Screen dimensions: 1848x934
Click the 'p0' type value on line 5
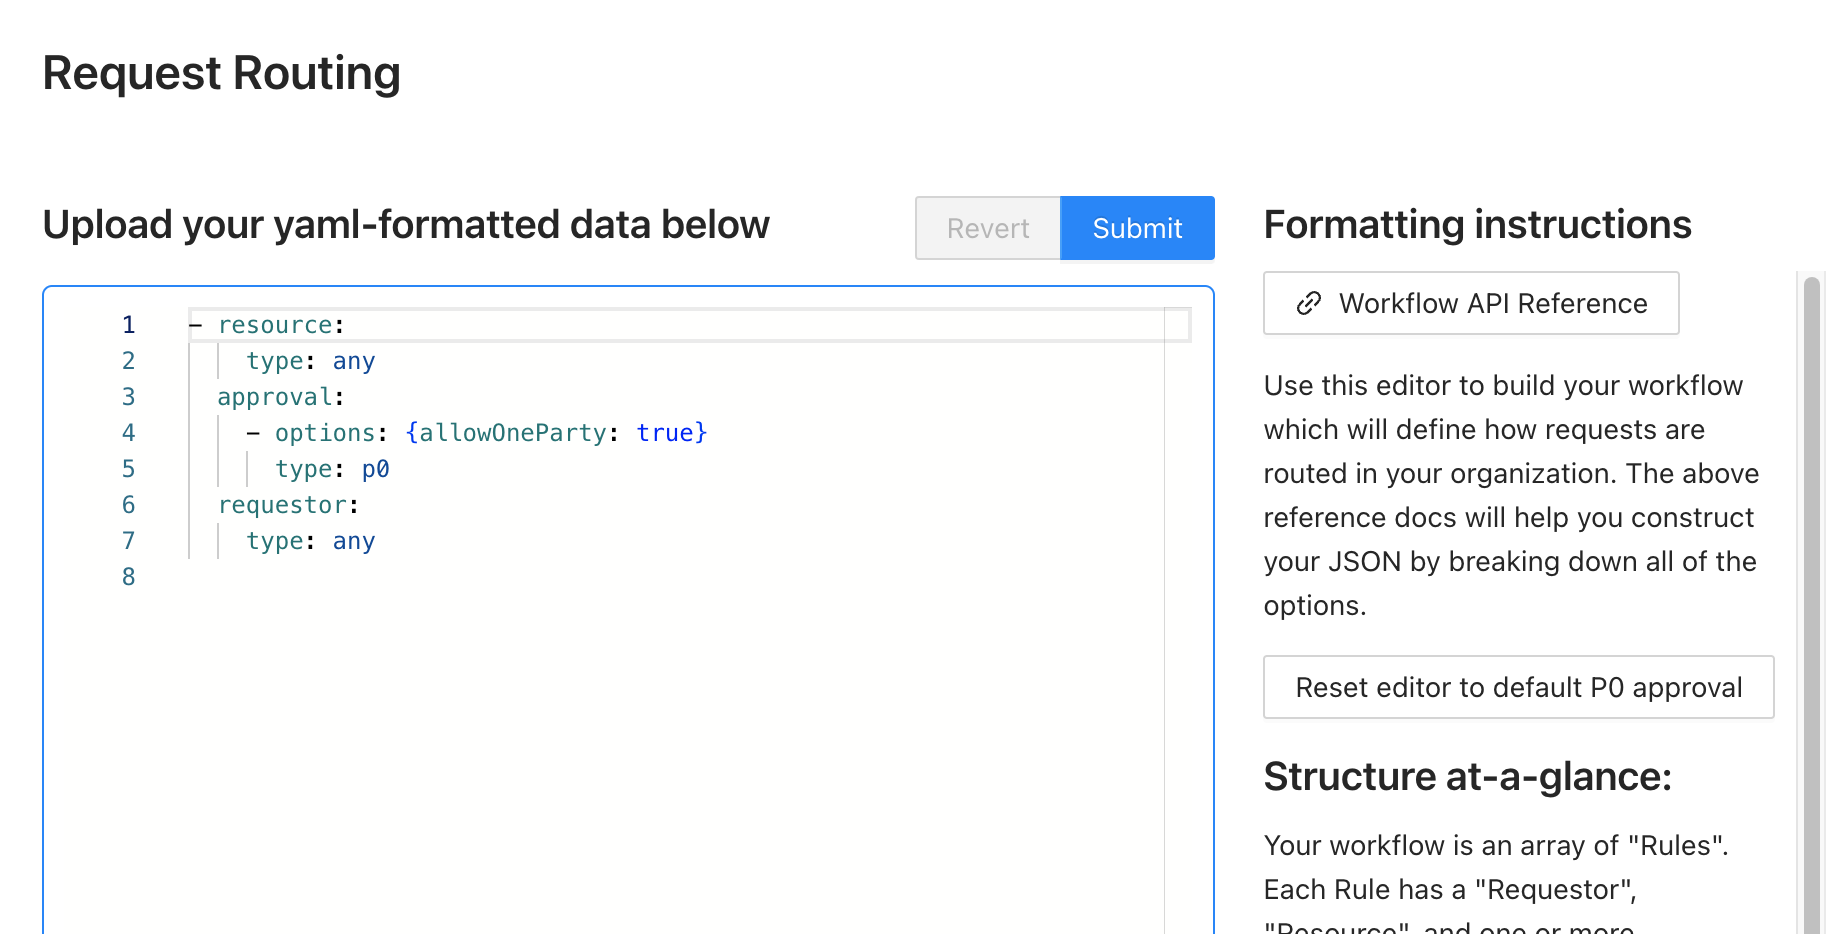pos(375,469)
